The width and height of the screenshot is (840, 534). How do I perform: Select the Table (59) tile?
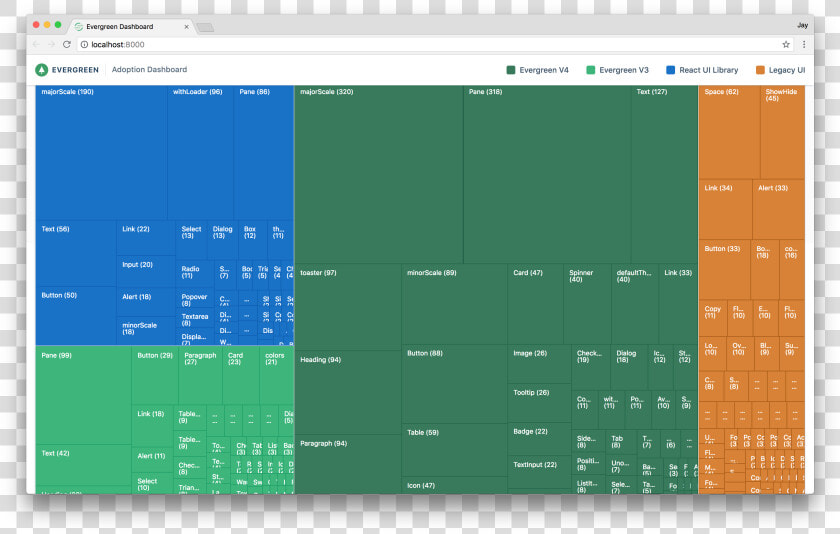pyautogui.click(x=454, y=450)
